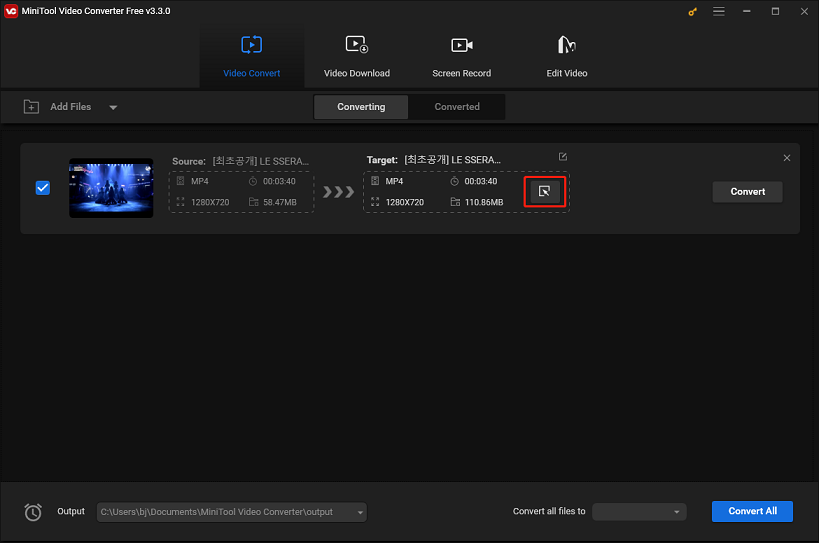Click the LE SSERAFIM video thumbnail

pos(111,188)
